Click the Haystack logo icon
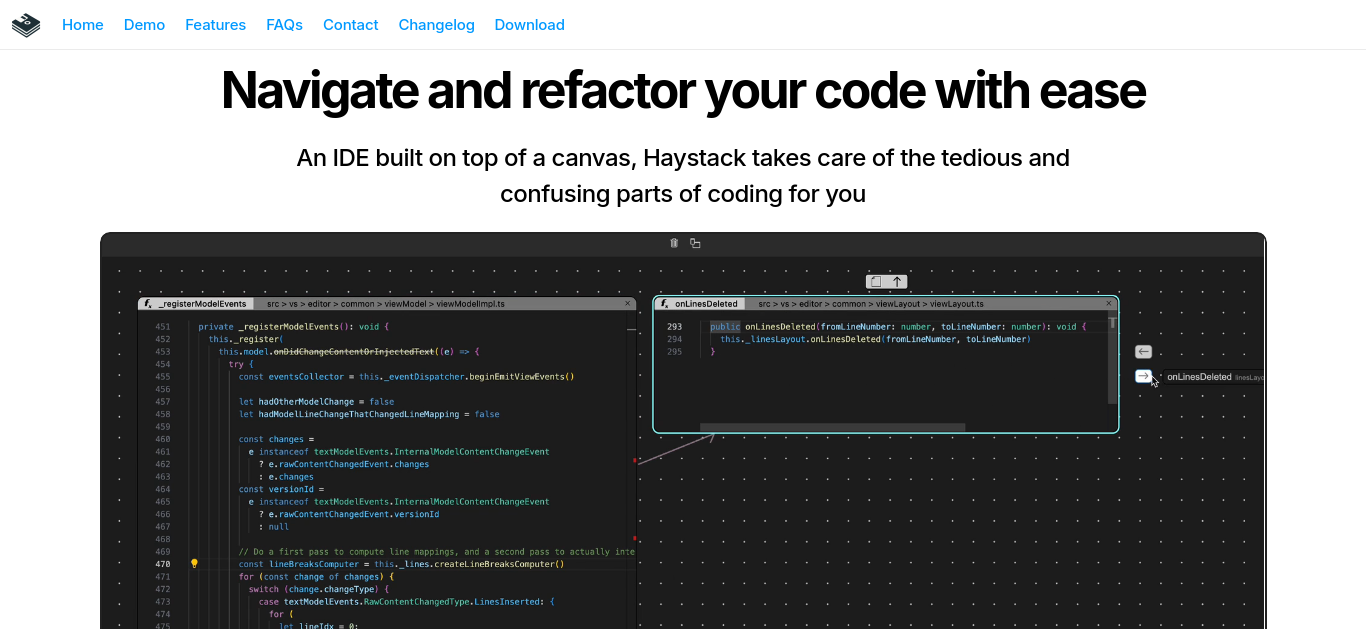Image resolution: width=1366 pixels, height=629 pixels. [x=26, y=25]
